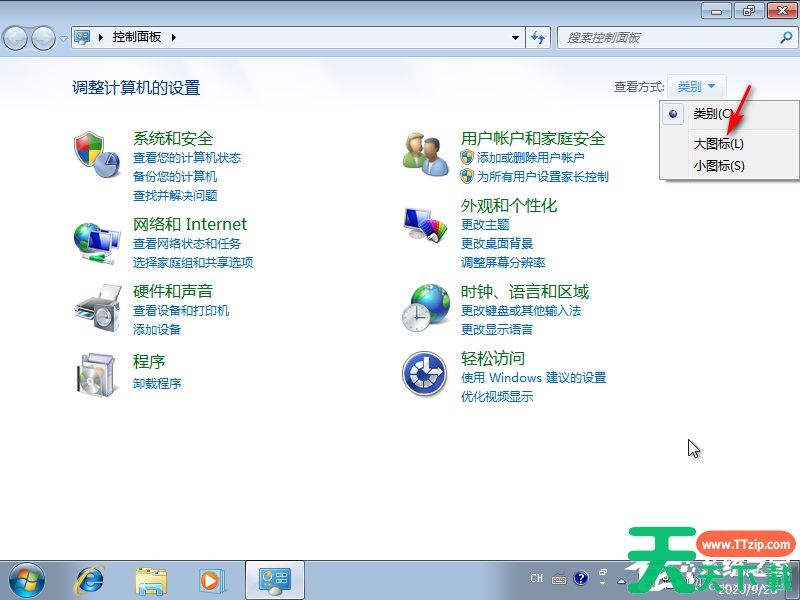Image resolution: width=800 pixels, height=600 pixels.
Task: Click the System and Security shield icon
Action: point(97,155)
